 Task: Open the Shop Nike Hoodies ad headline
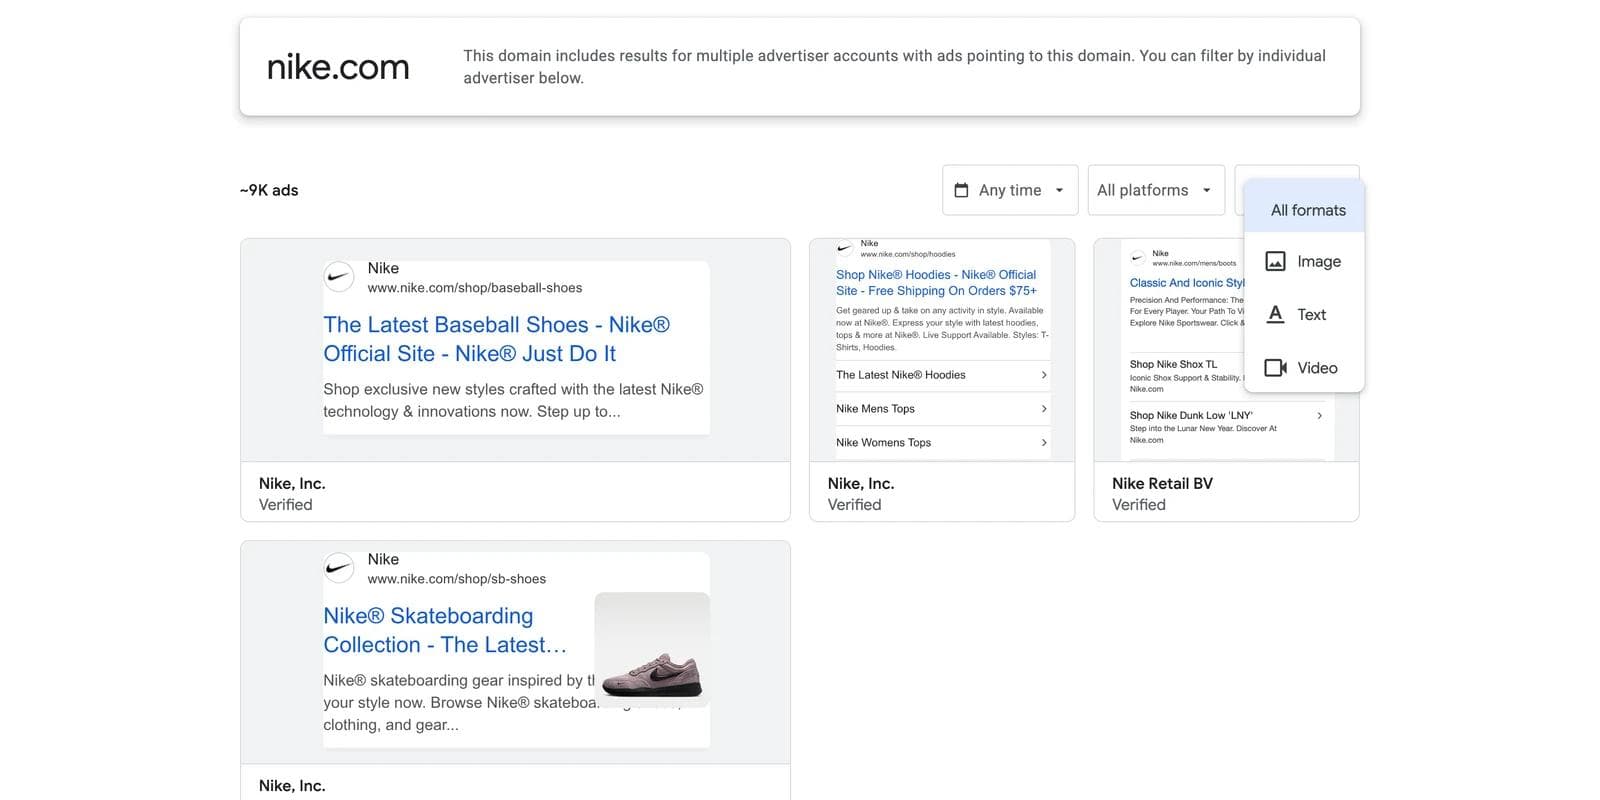point(936,282)
